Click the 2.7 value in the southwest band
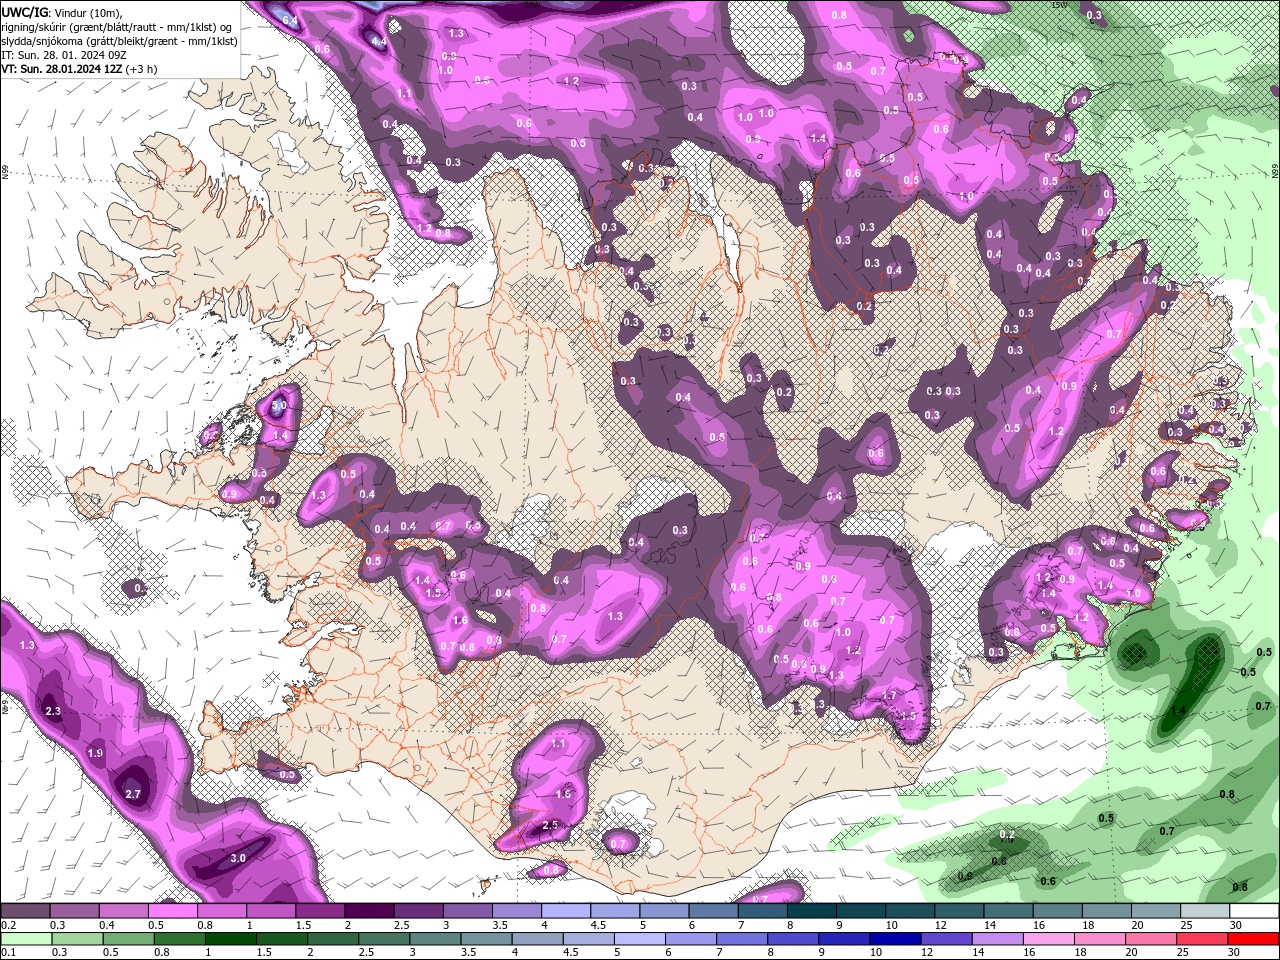The image size is (1280, 960). (x=133, y=794)
